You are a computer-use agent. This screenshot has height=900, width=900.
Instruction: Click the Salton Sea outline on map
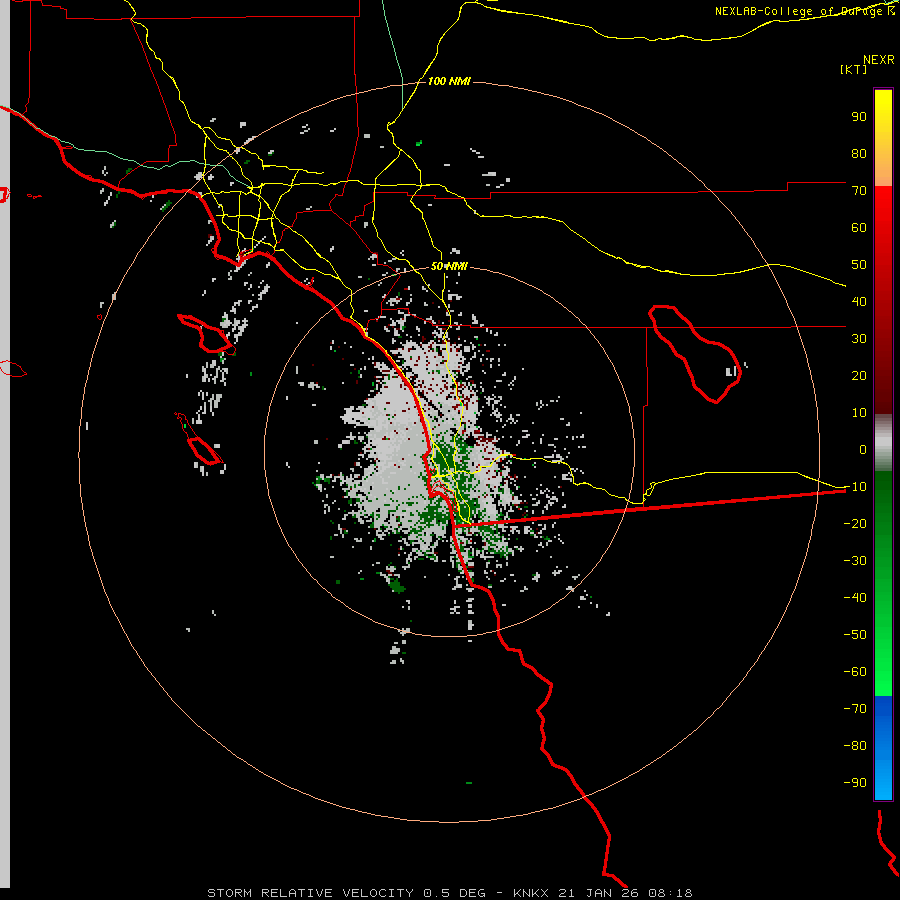(x=695, y=354)
